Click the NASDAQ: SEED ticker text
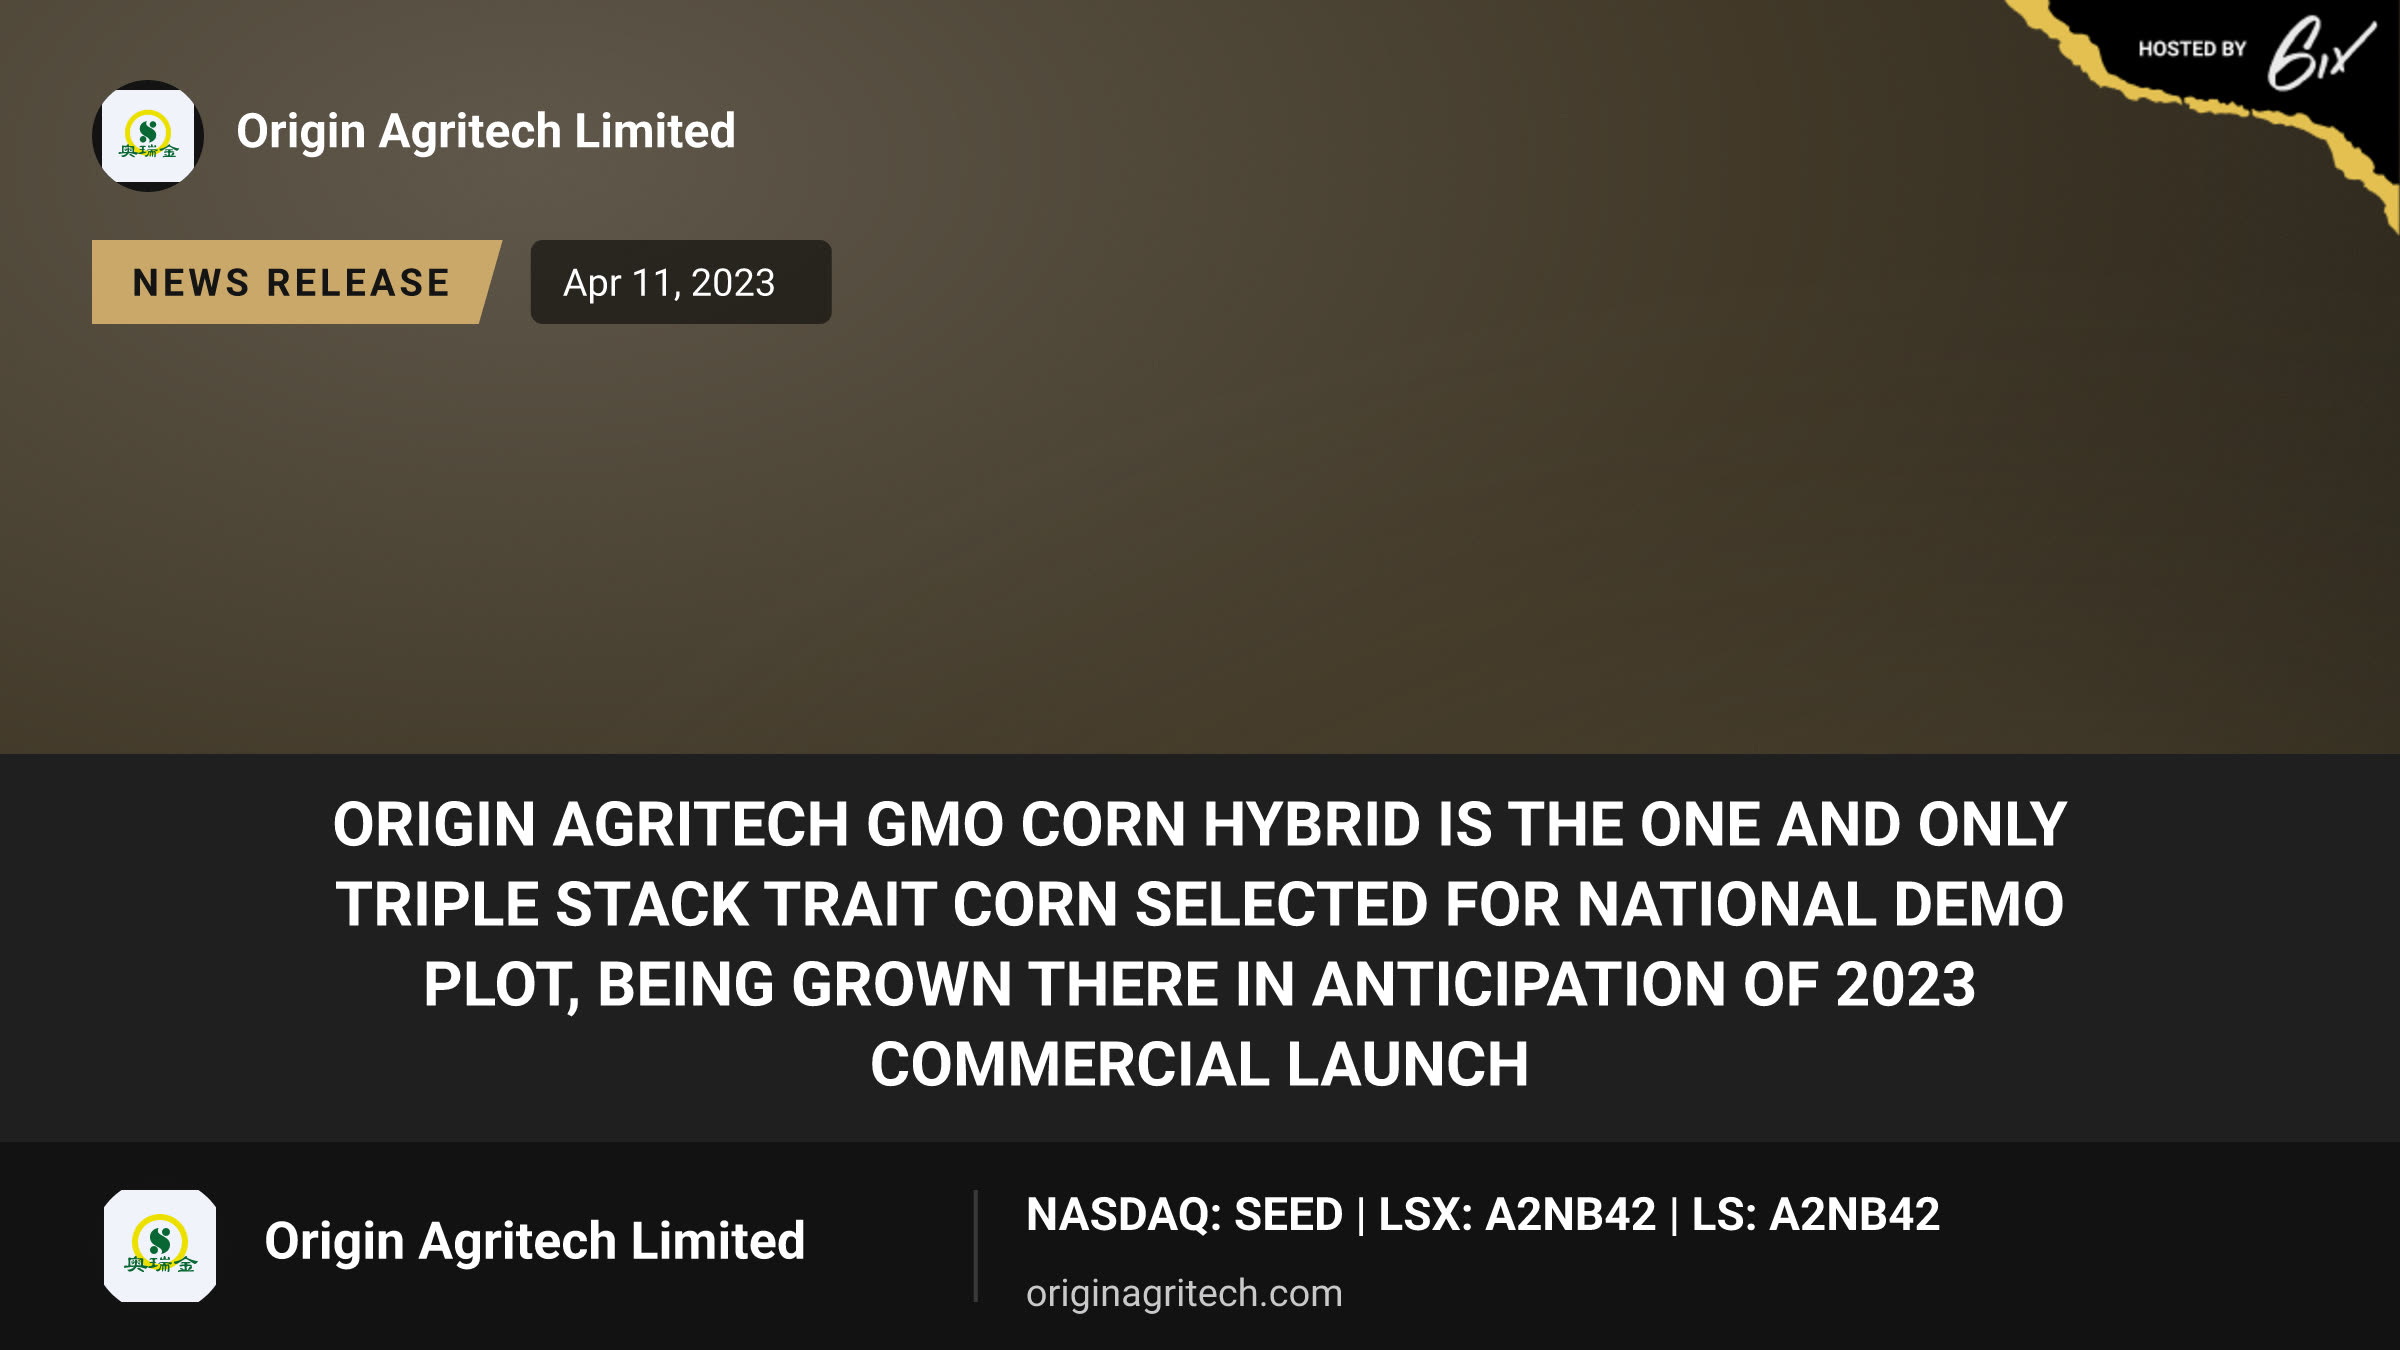Image resolution: width=2400 pixels, height=1350 pixels. (x=1184, y=1215)
